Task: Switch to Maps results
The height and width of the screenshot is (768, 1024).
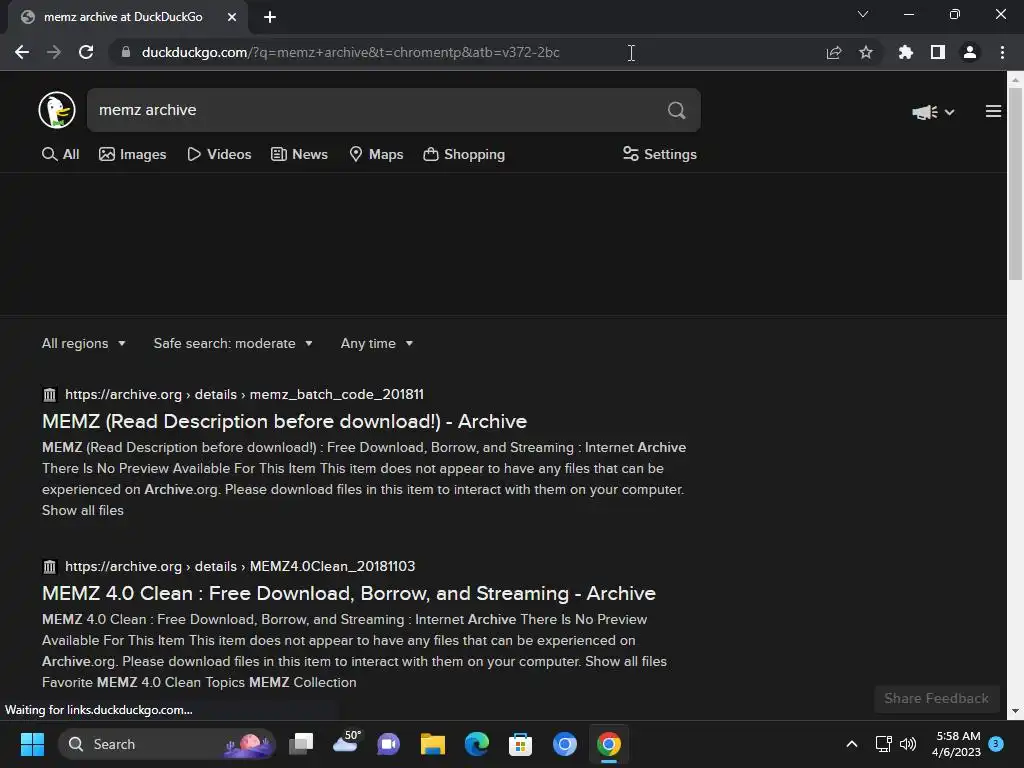Action: coord(376,154)
